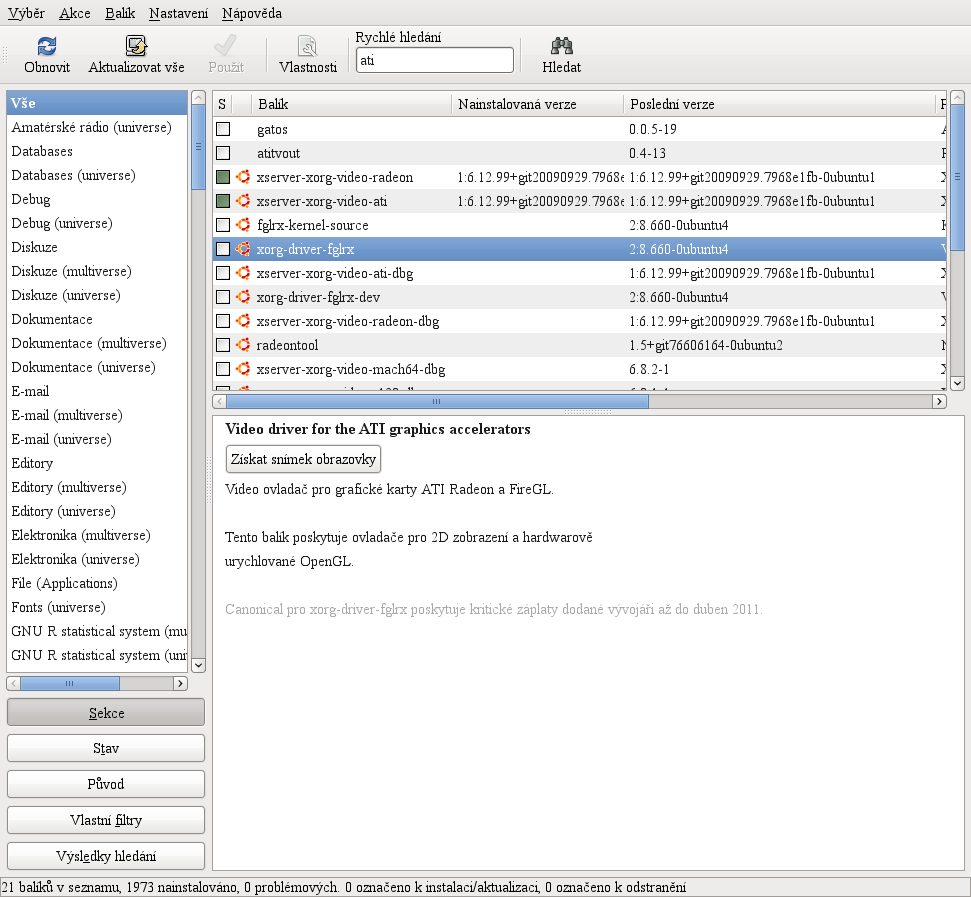
Task: Open the Akce menu
Action: (x=75, y=13)
